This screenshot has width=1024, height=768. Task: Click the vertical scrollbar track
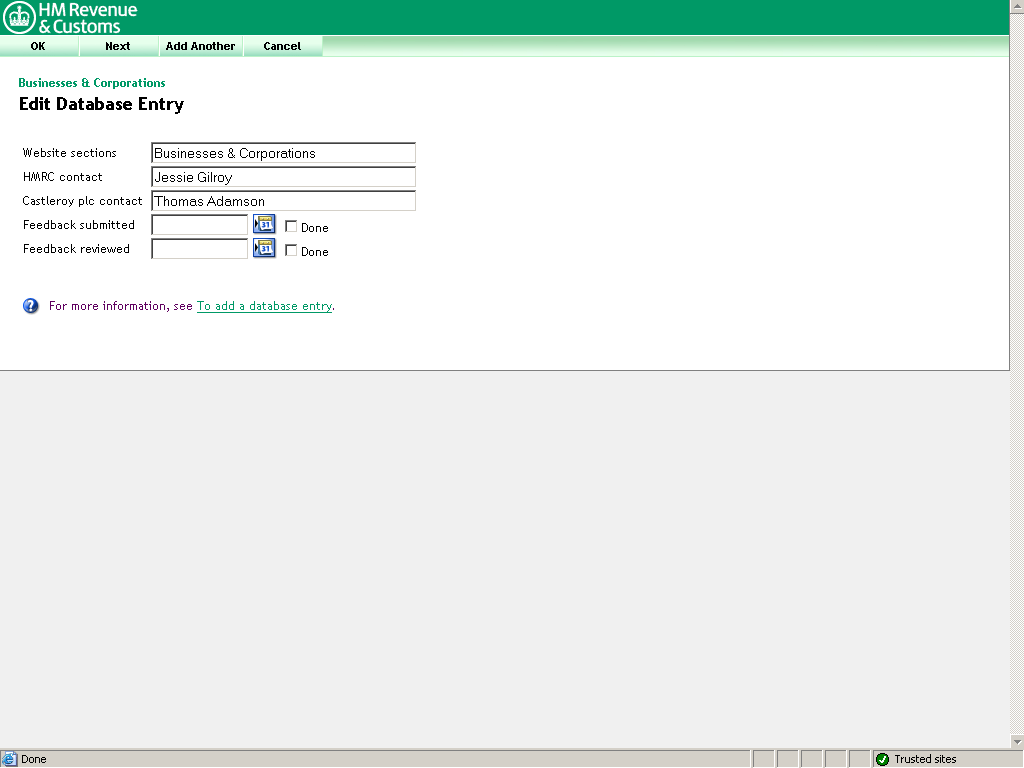point(1017,400)
